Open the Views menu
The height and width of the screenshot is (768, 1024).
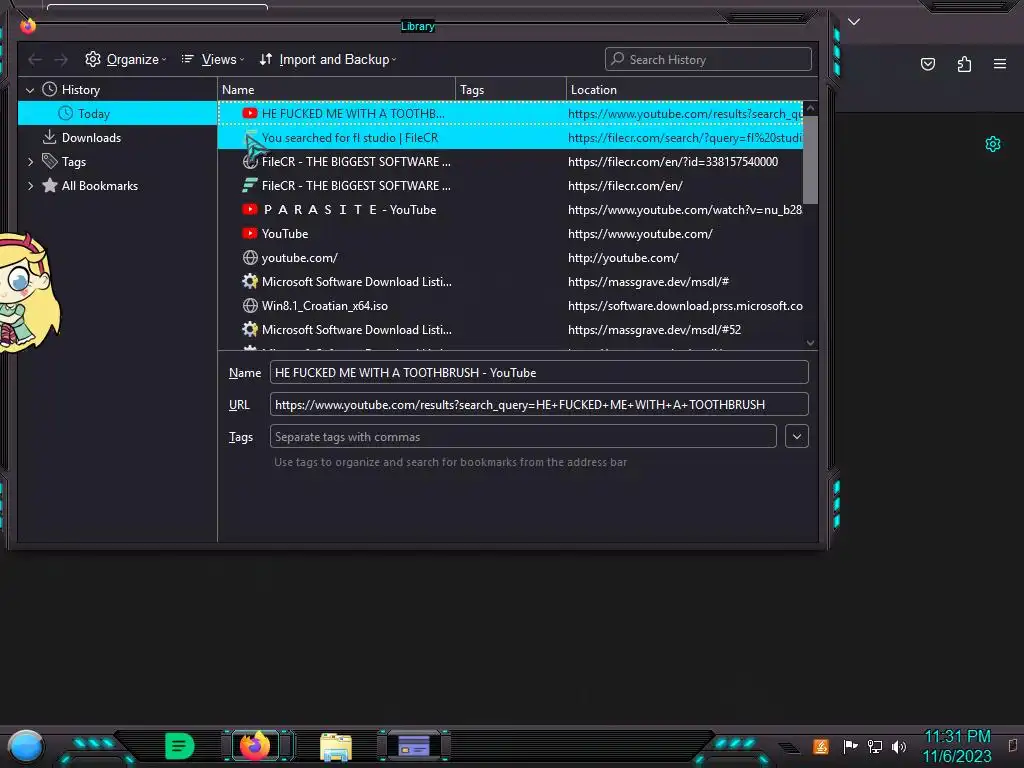(x=212, y=59)
